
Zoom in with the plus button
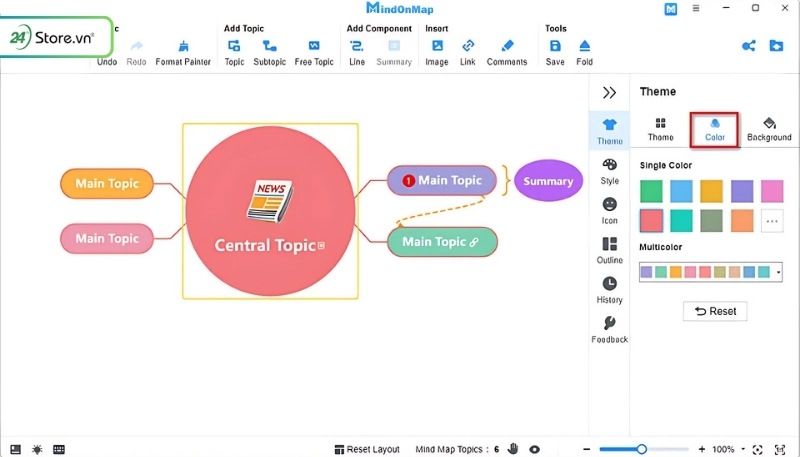(x=702, y=449)
